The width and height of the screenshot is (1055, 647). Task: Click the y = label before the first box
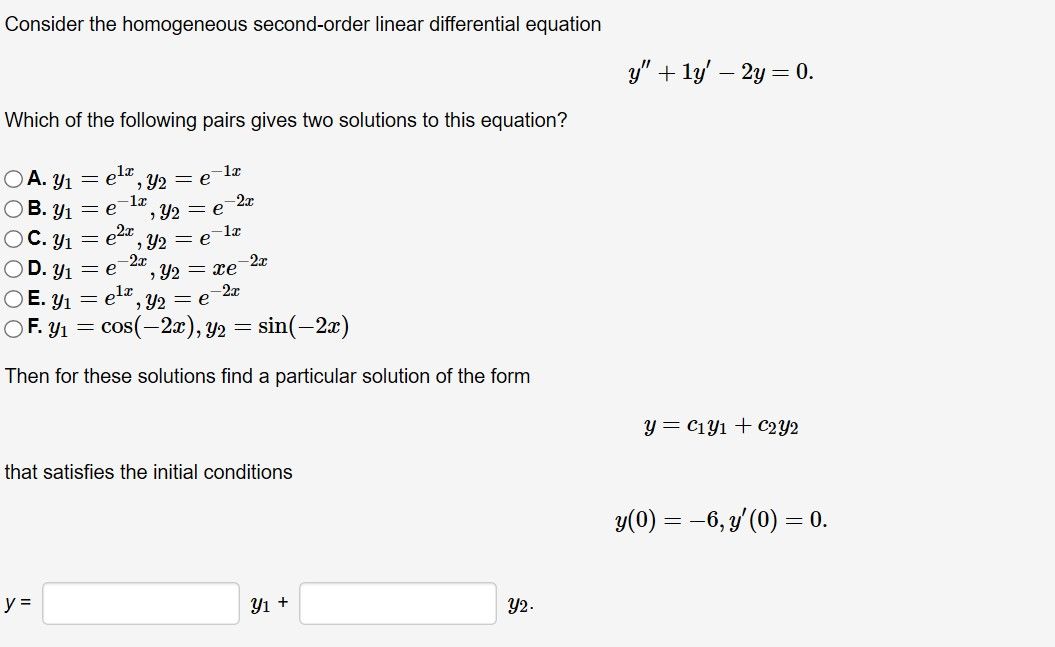16,604
